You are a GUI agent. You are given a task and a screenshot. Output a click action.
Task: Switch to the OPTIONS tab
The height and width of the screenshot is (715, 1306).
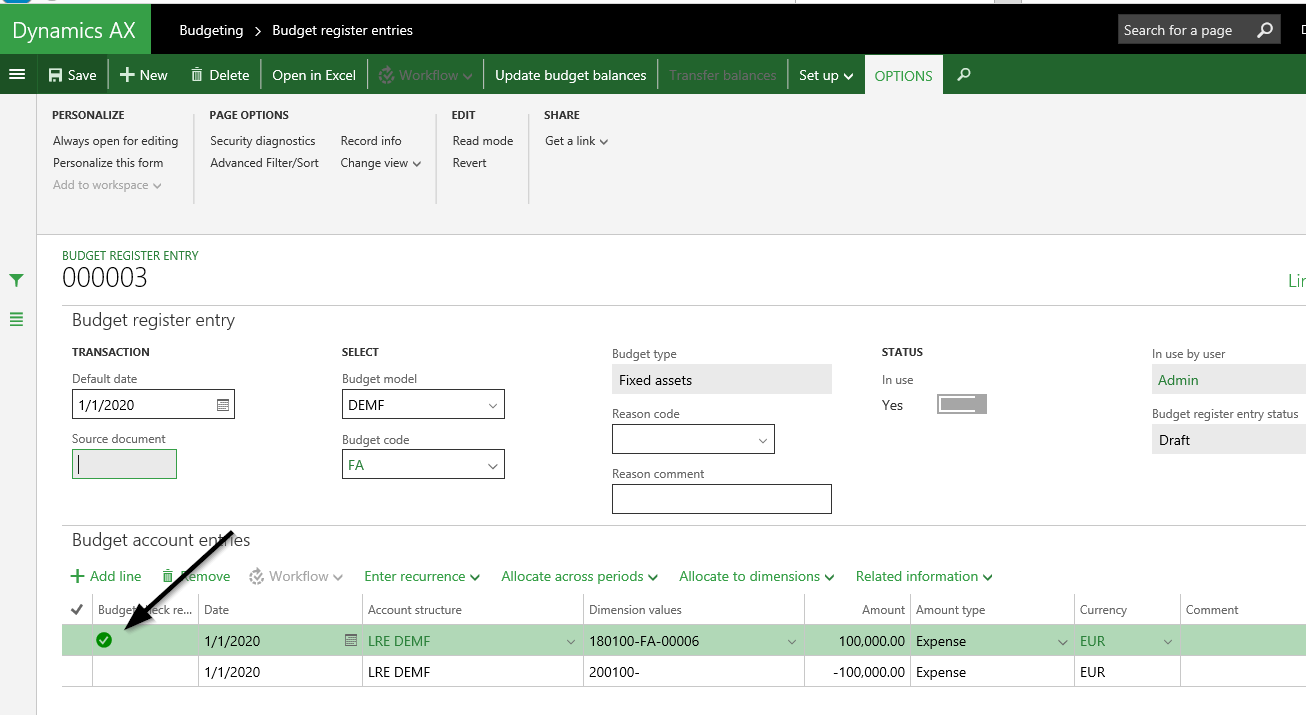903,76
